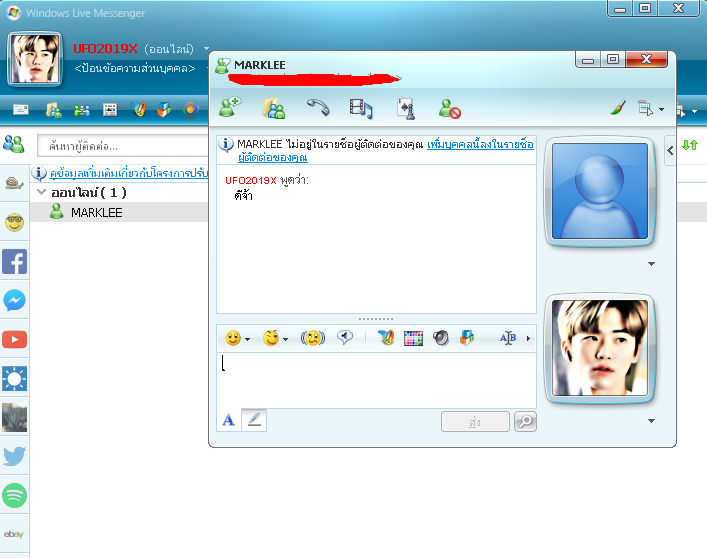Viewport: 707px width, 558px height.
Task: Click the magnifier search button beside send
Action: [525, 421]
